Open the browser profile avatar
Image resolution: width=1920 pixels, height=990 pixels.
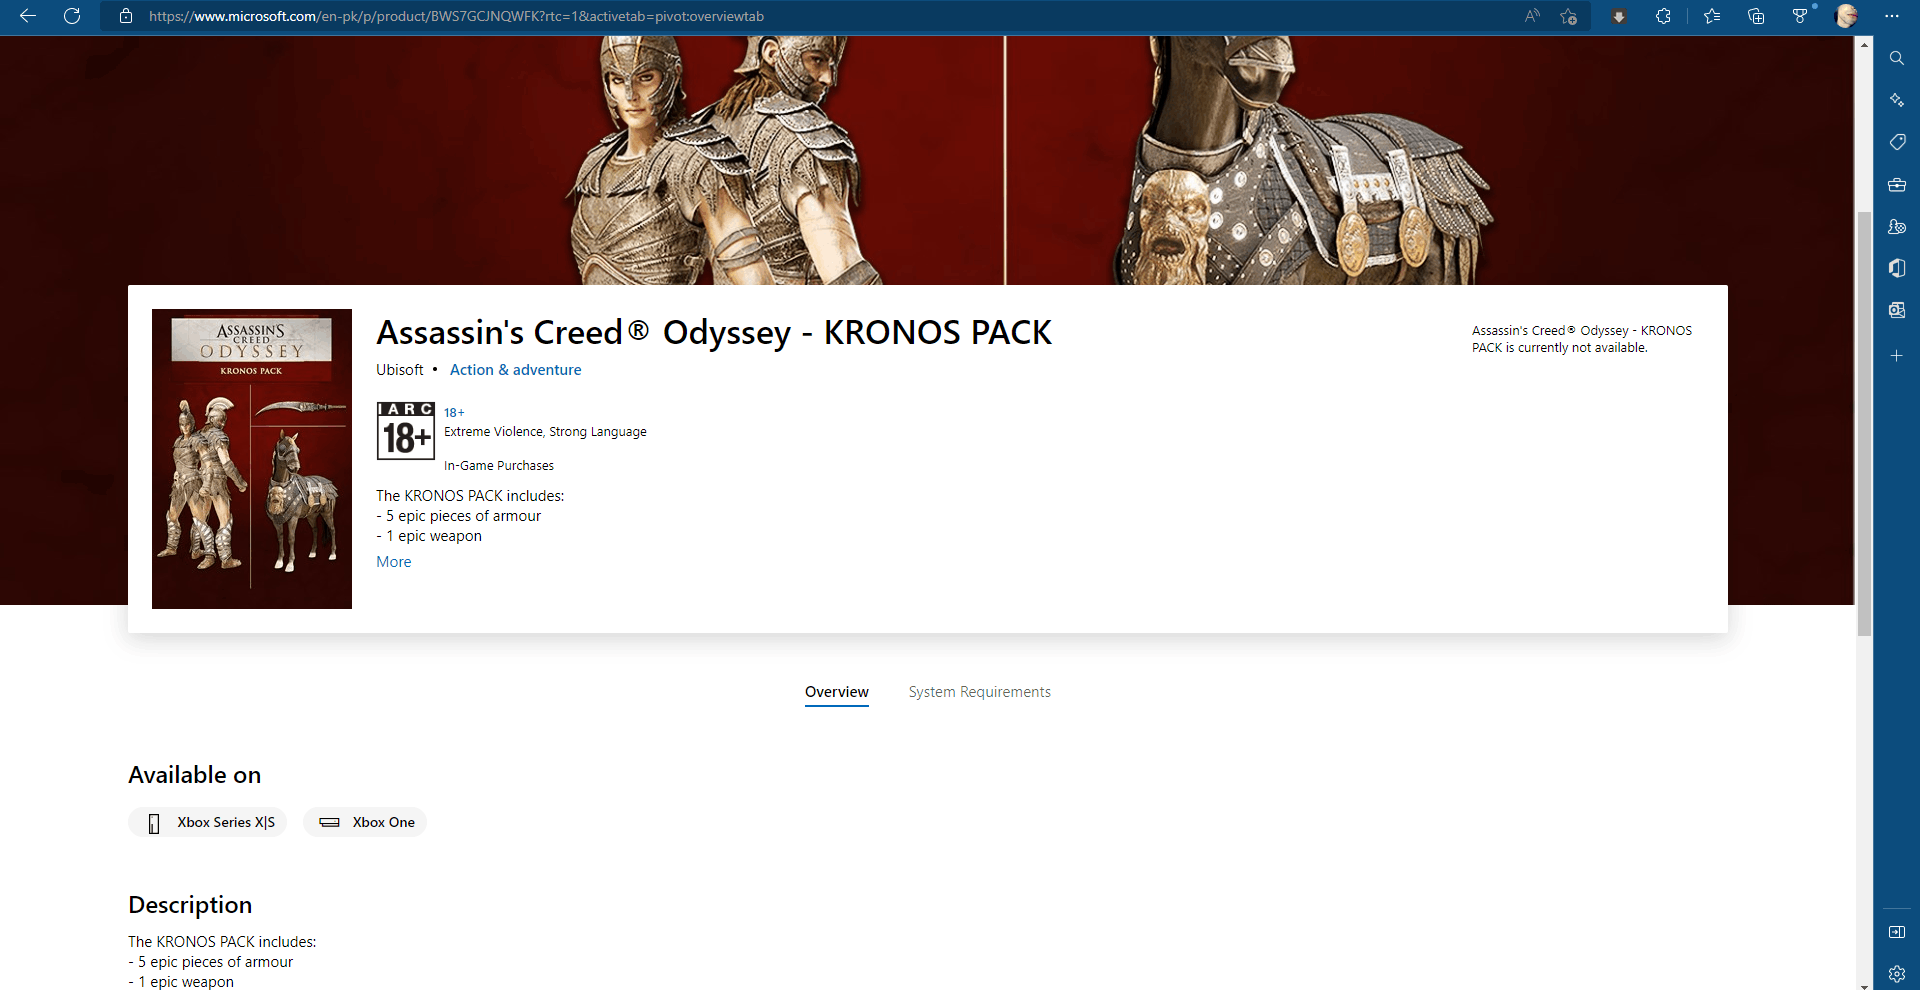1847,16
